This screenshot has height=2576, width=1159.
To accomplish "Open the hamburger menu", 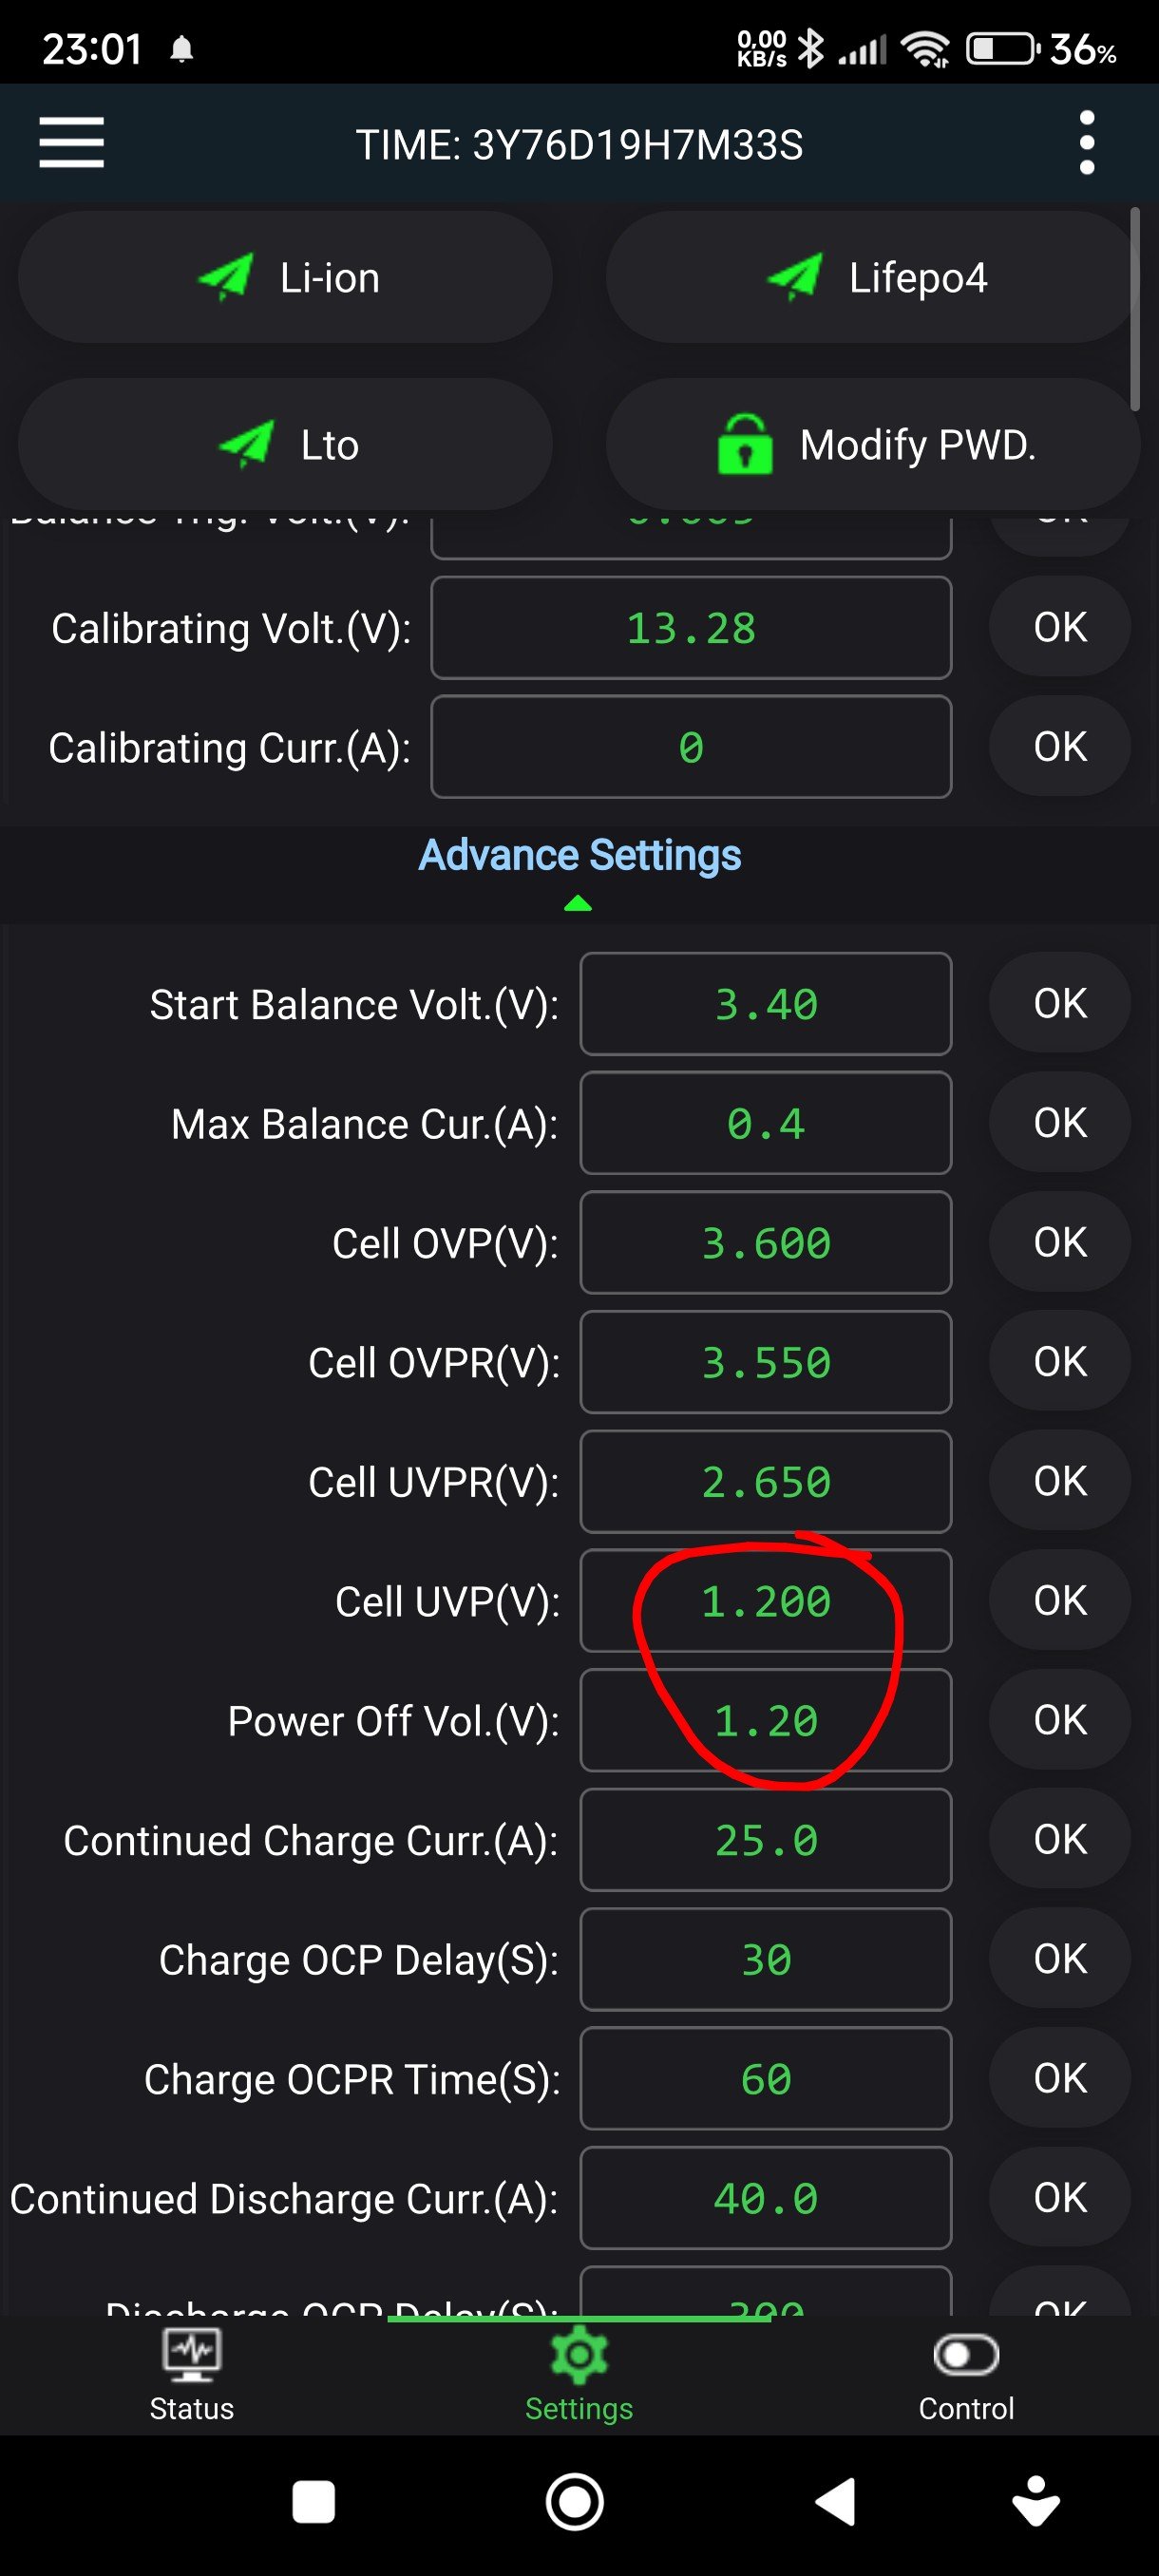I will pos(71,143).
